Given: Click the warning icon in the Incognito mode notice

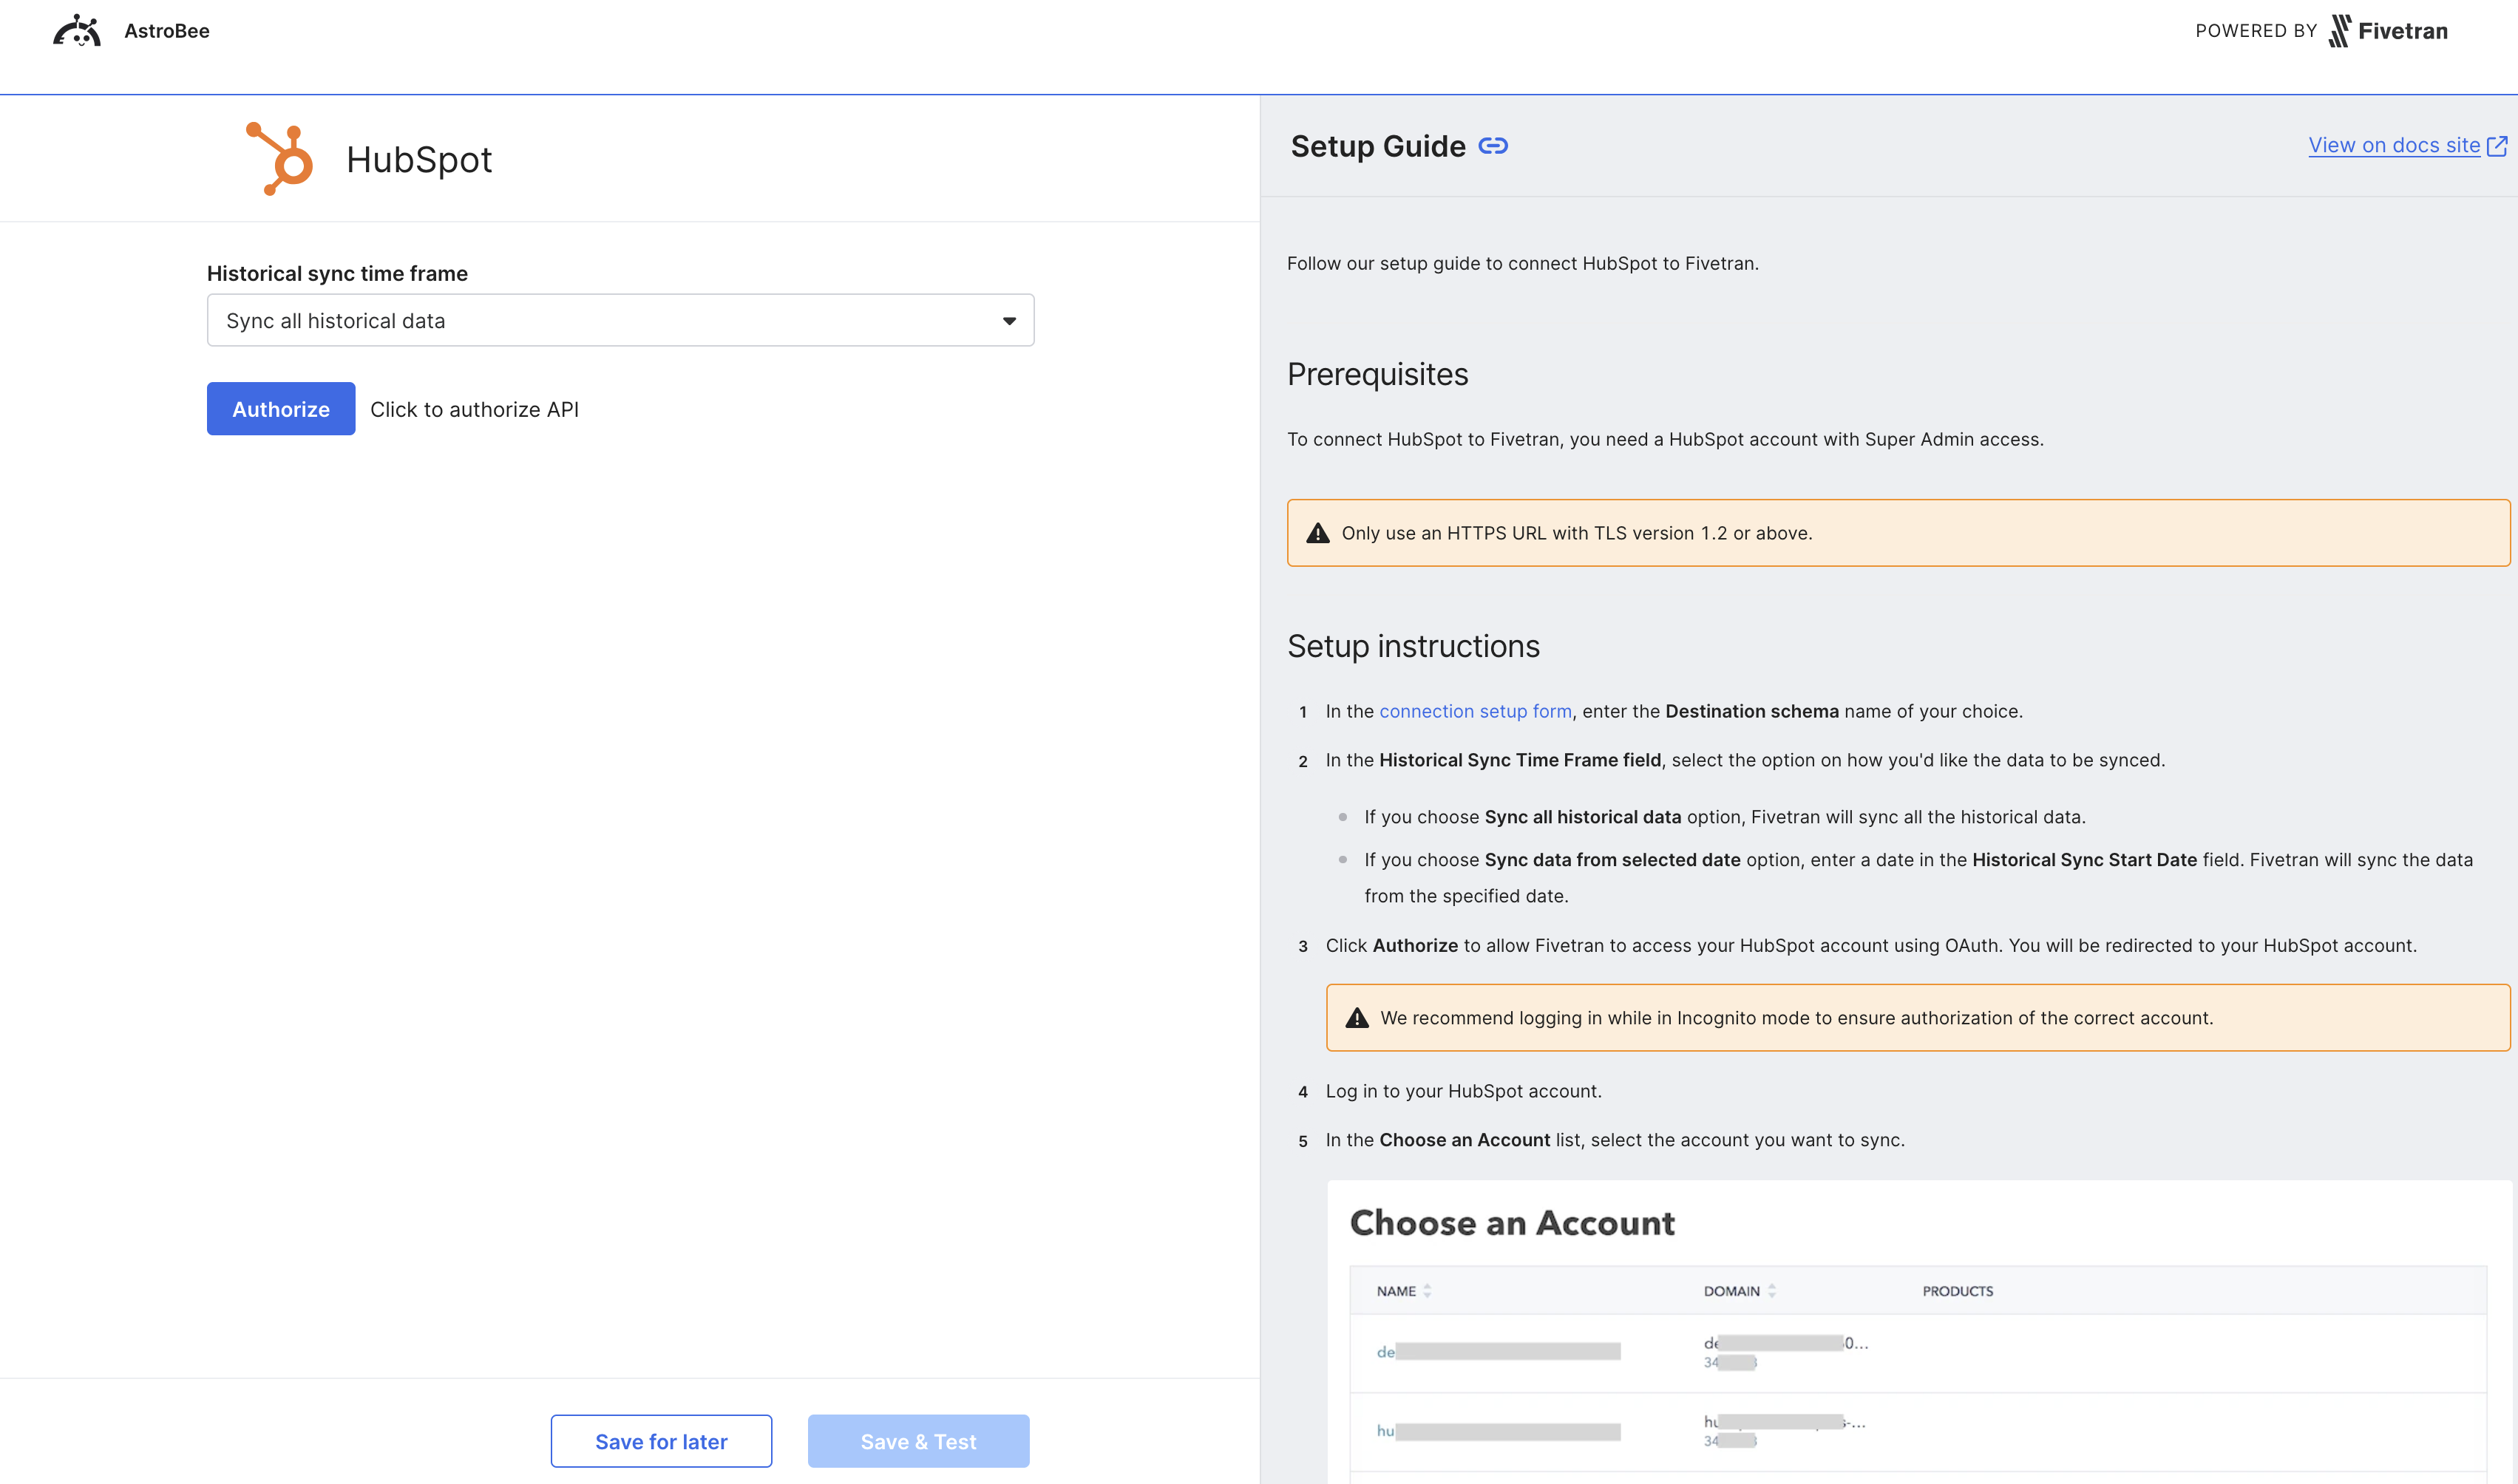Looking at the screenshot, I should [x=1356, y=1017].
